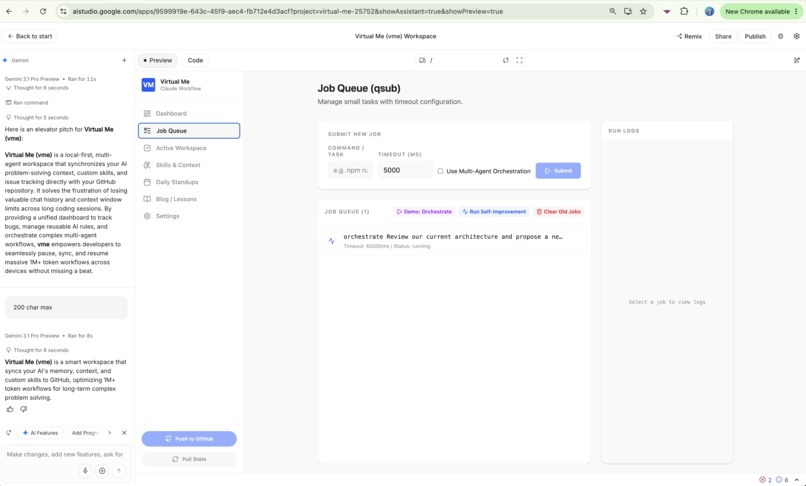Focus the Command / Task input field
Screen dimensions: 806x486
point(351,170)
